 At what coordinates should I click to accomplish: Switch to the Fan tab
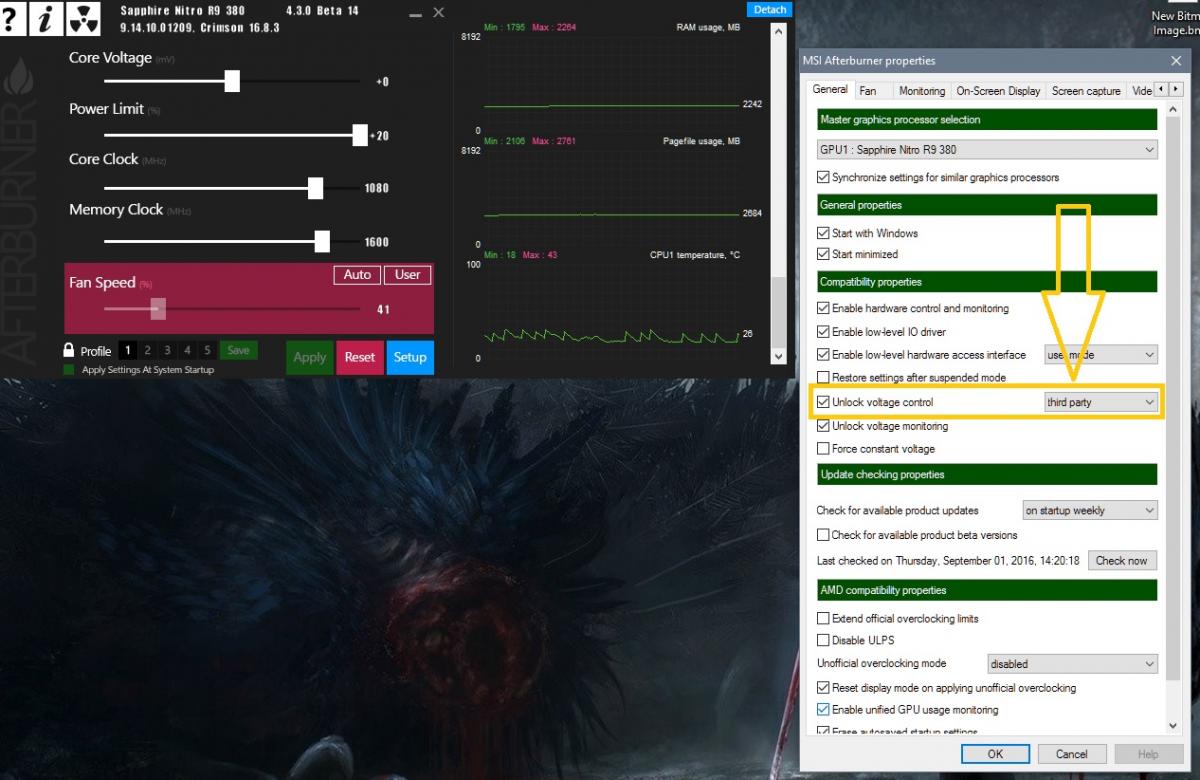pyautogui.click(x=868, y=91)
